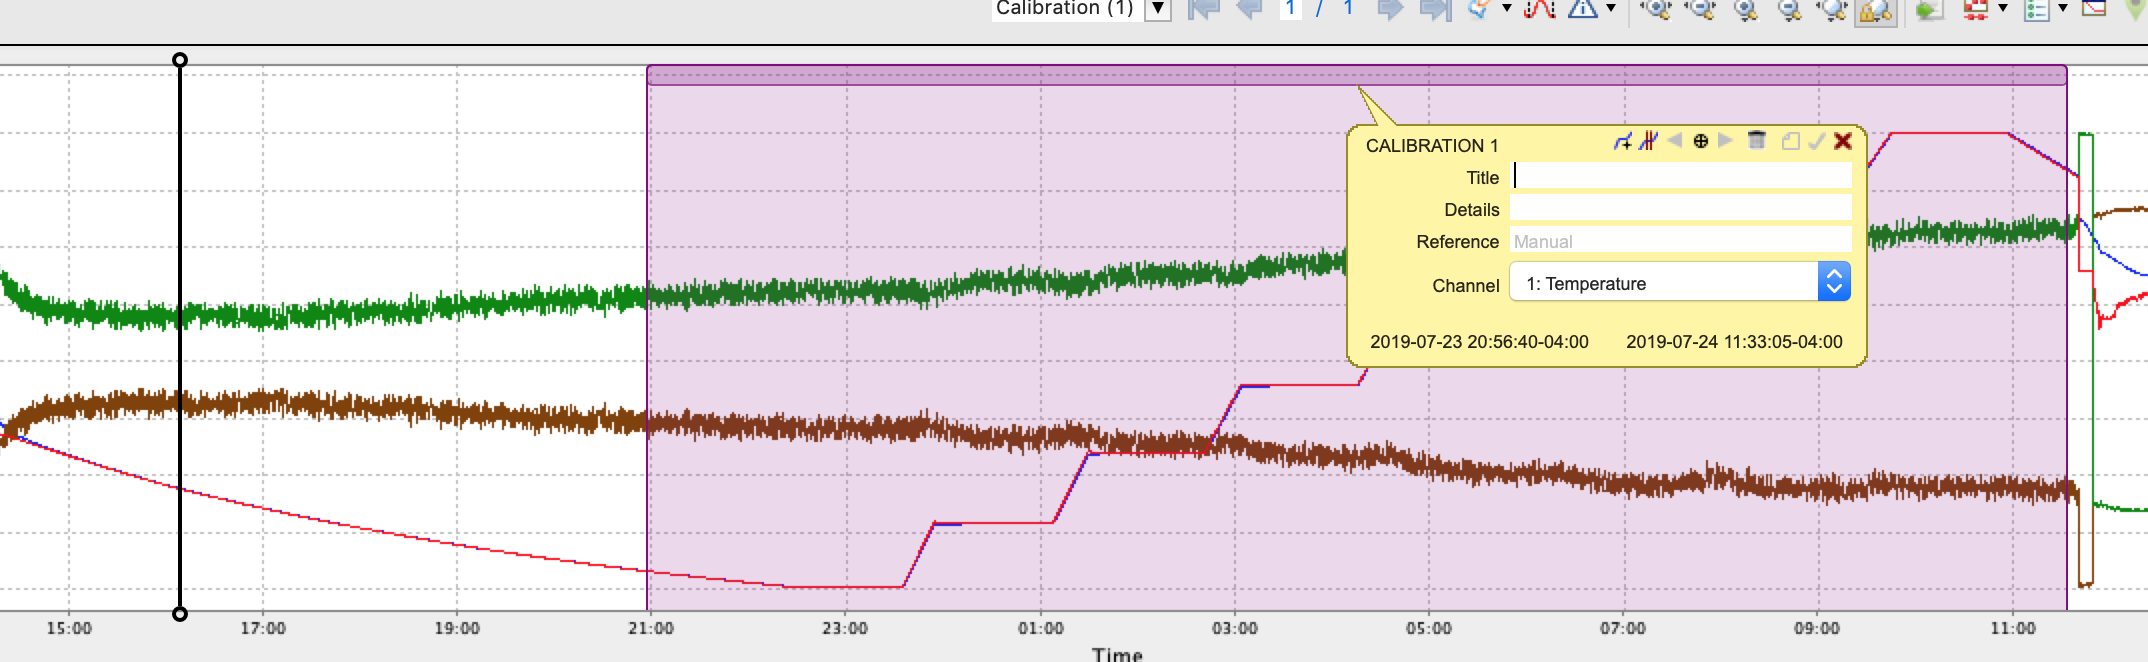Click the red curve icon in toolbar
This screenshot has width=2148, height=662.
(1539, 9)
